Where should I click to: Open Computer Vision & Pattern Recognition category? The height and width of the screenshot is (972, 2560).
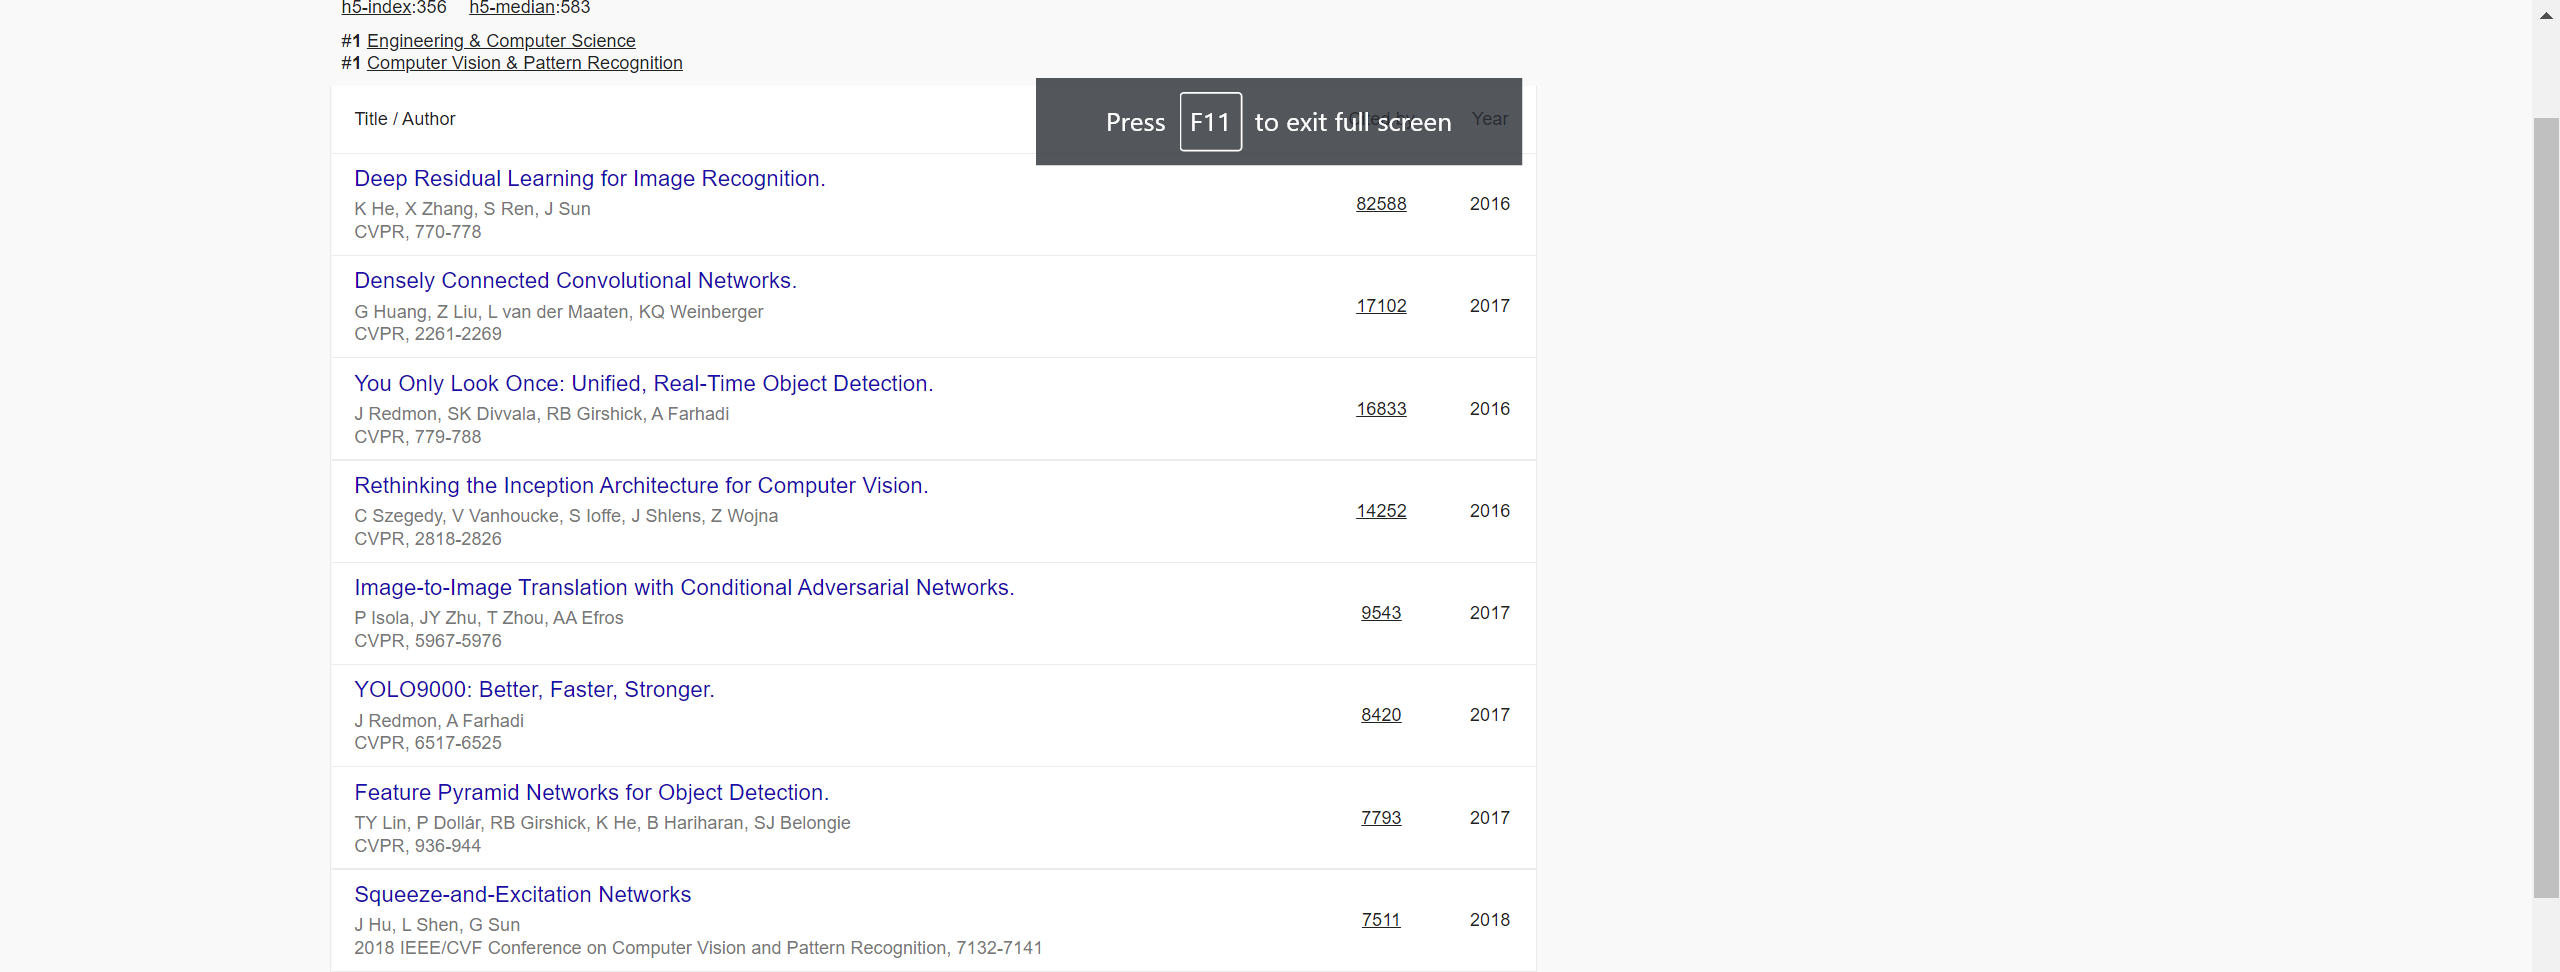pos(524,63)
